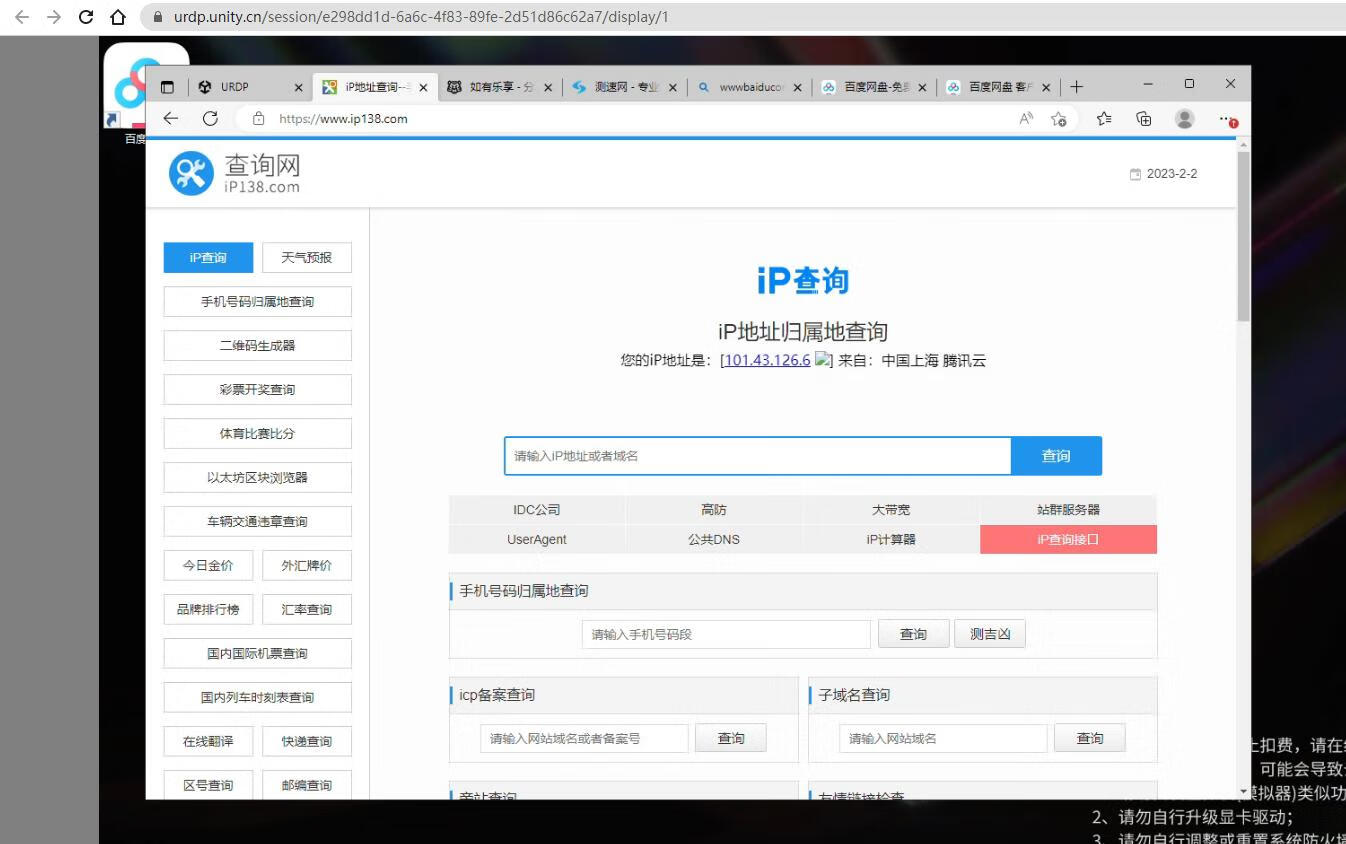Focus the IP address or domain input field
Image resolution: width=1346 pixels, height=844 pixels.
click(757, 456)
